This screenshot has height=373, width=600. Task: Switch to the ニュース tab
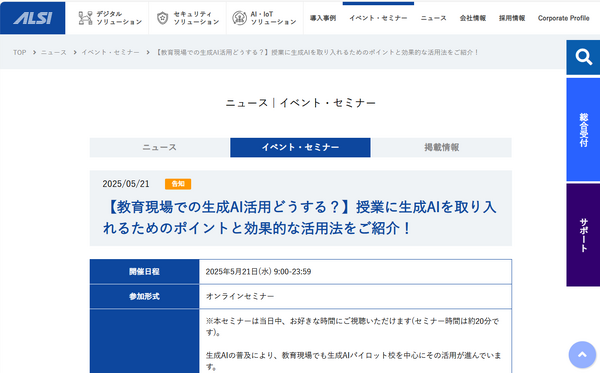[160, 147]
